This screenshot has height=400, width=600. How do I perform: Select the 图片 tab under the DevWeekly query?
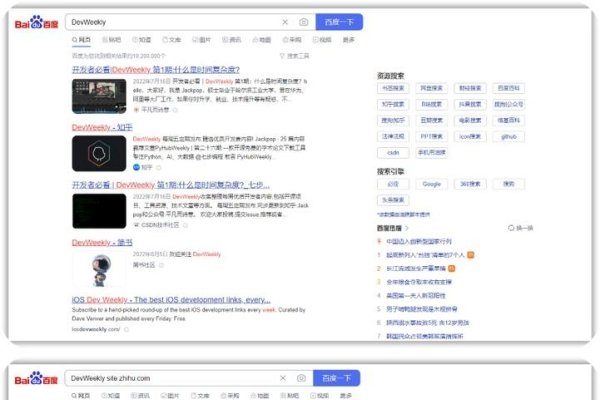pyautogui.click(x=202, y=40)
